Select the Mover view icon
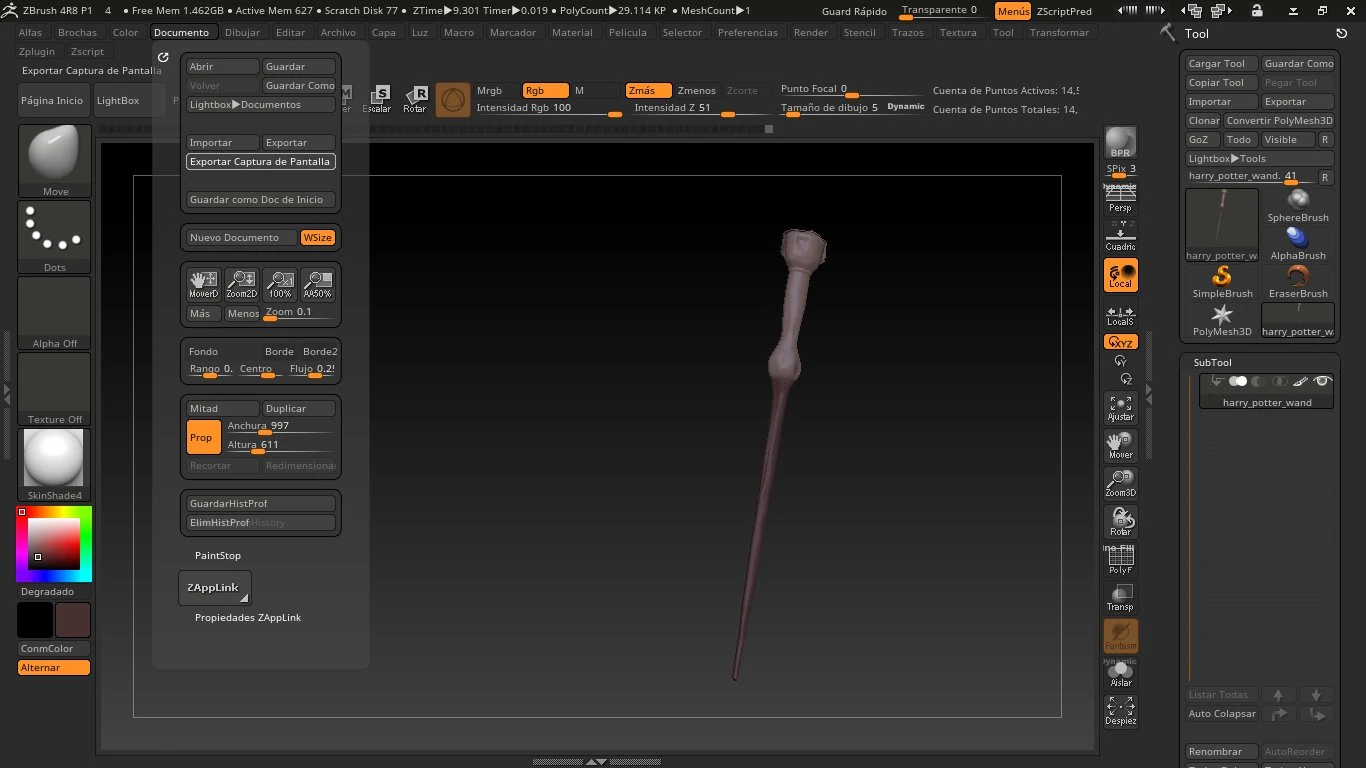The width and height of the screenshot is (1366, 768). coord(1120,446)
